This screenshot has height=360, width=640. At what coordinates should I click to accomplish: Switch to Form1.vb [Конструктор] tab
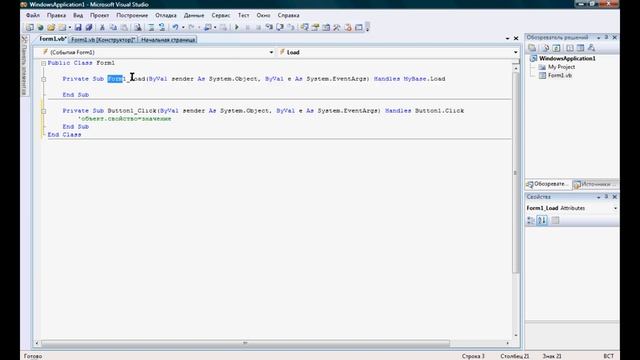(102, 40)
